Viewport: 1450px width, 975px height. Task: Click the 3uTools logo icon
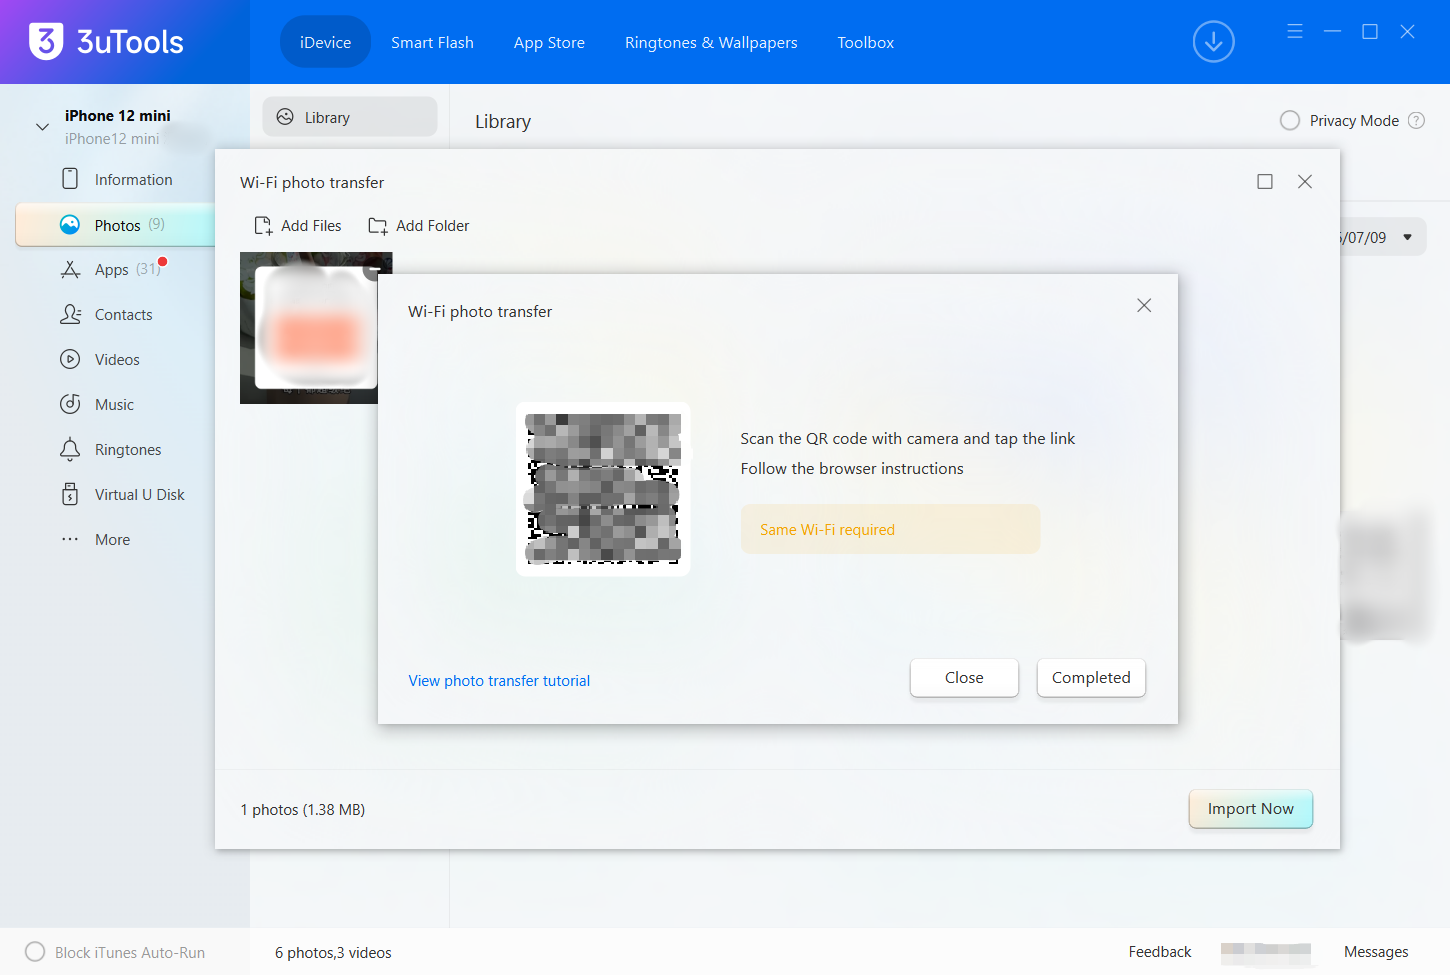point(46,41)
